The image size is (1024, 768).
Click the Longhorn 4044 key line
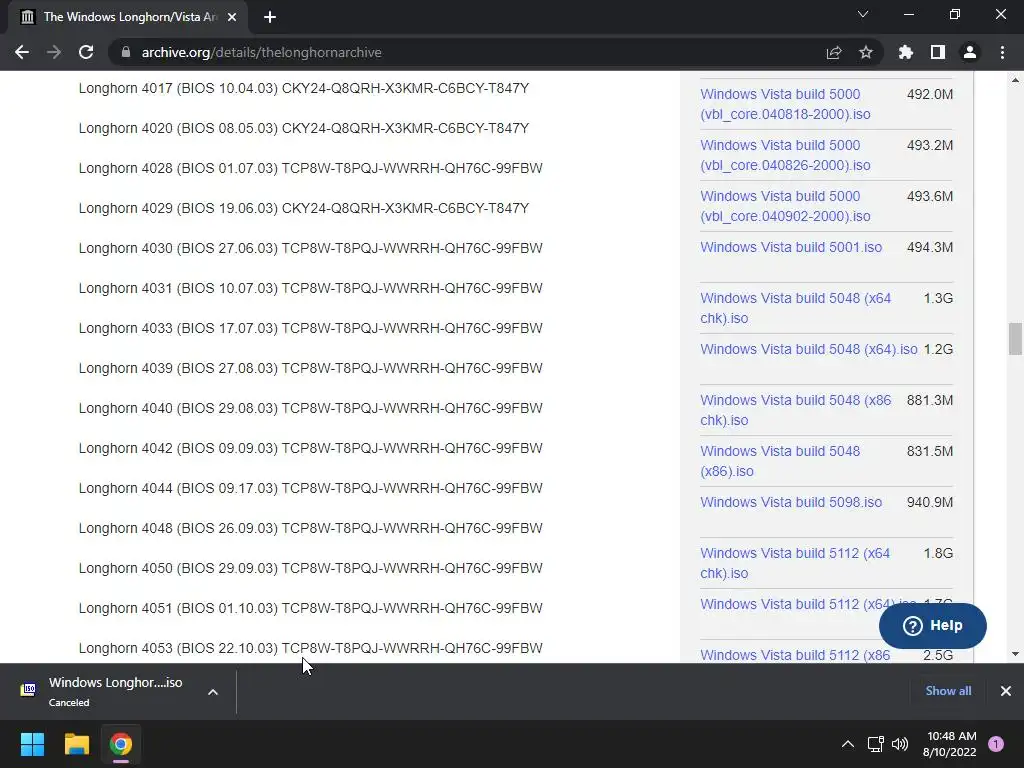click(310, 488)
